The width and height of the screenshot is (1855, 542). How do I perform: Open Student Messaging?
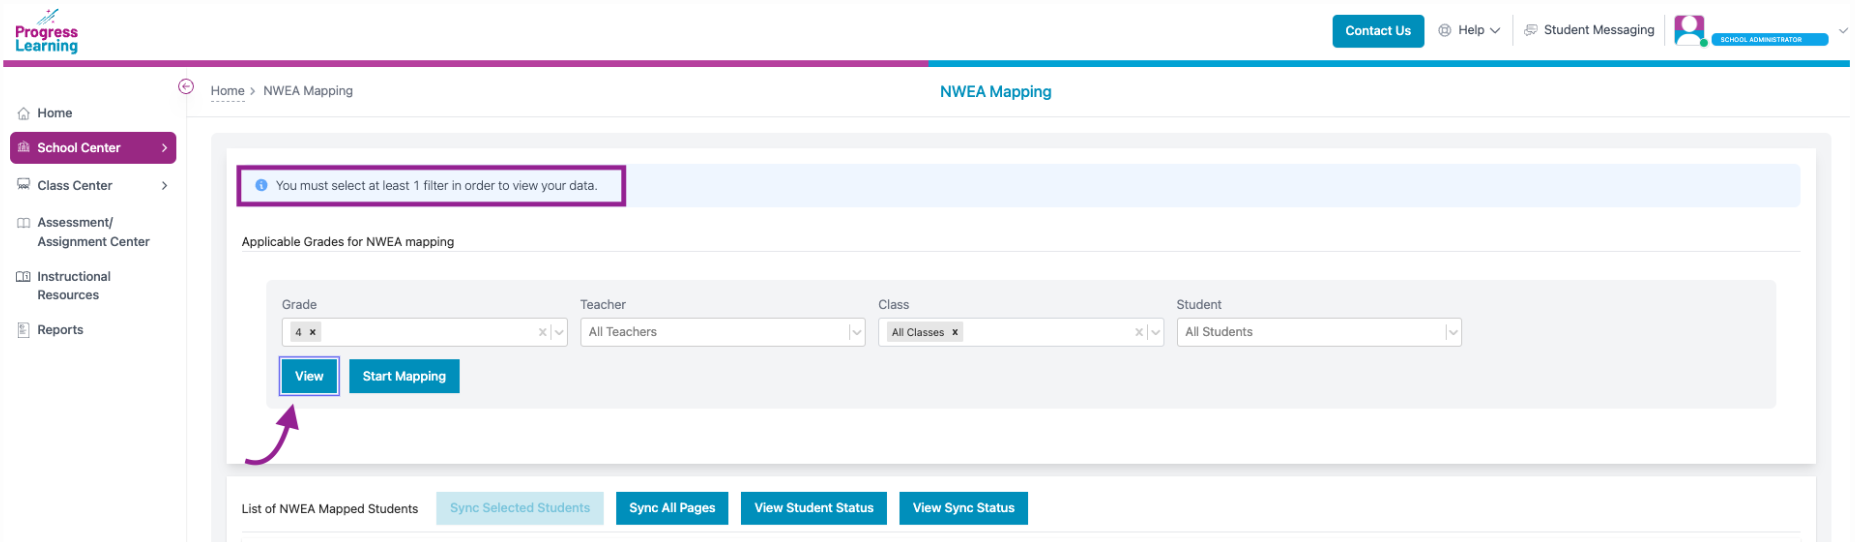1589,30
